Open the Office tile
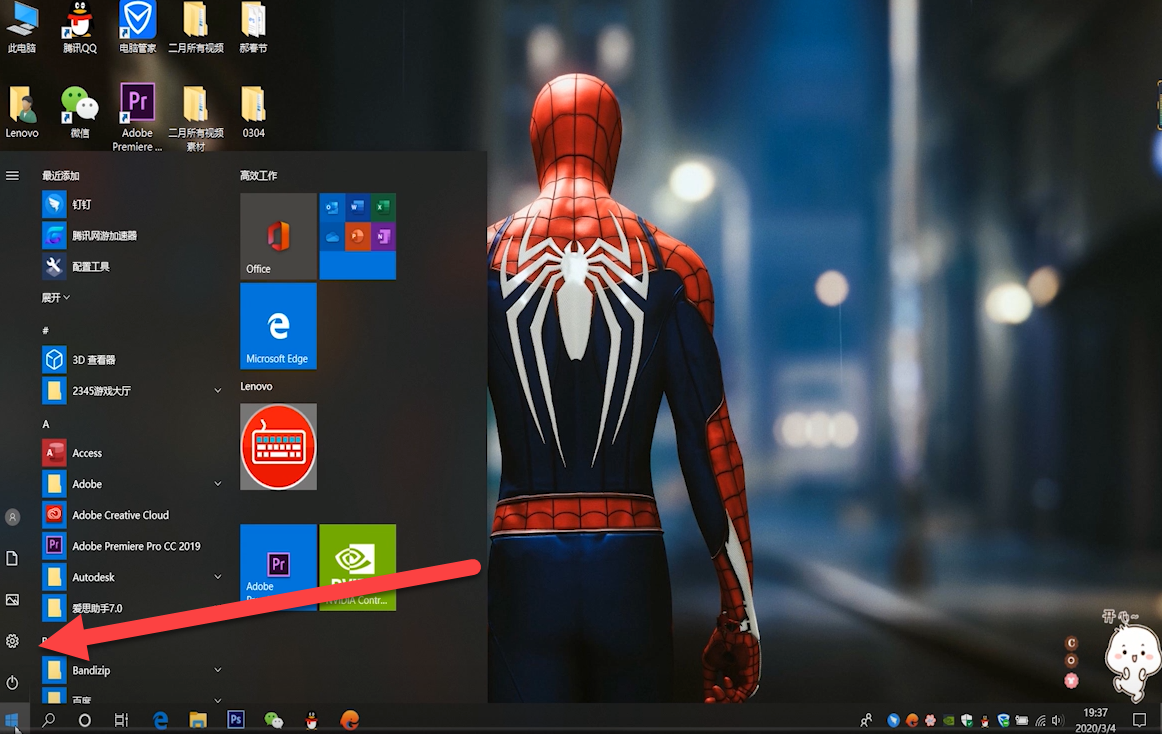Image resolution: width=1162 pixels, height=734 pixels. [278, 236]
